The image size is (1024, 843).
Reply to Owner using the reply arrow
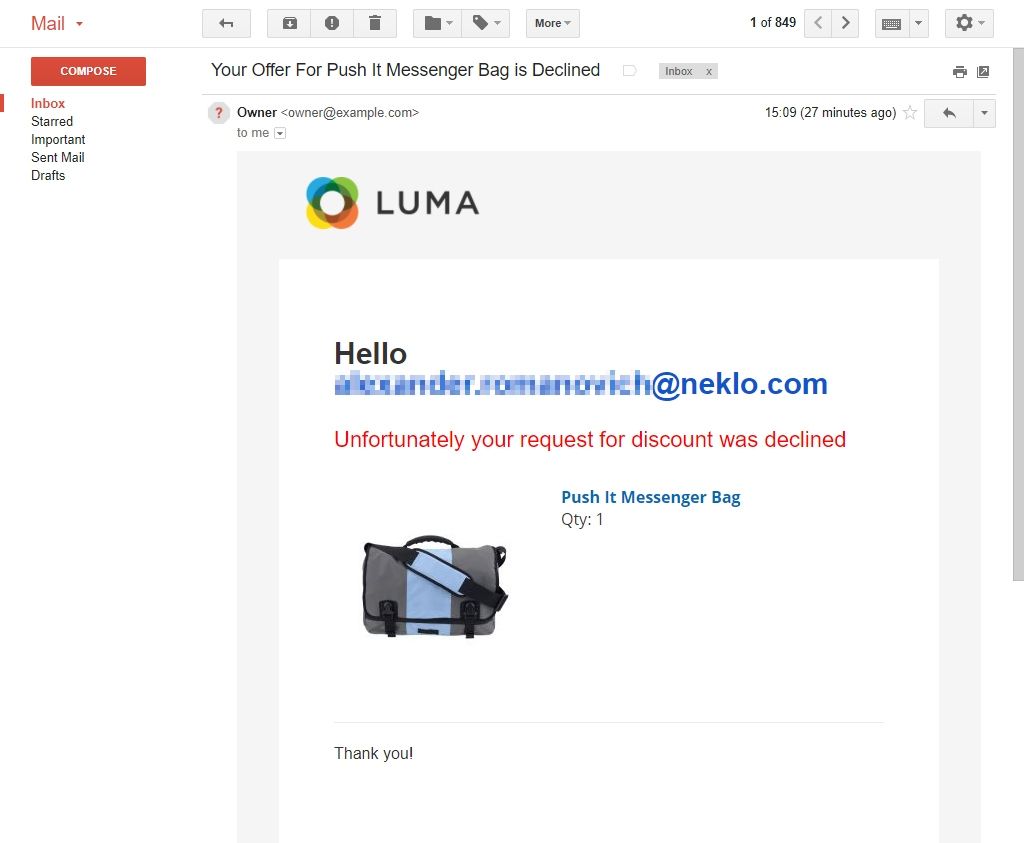pos(949,114)
